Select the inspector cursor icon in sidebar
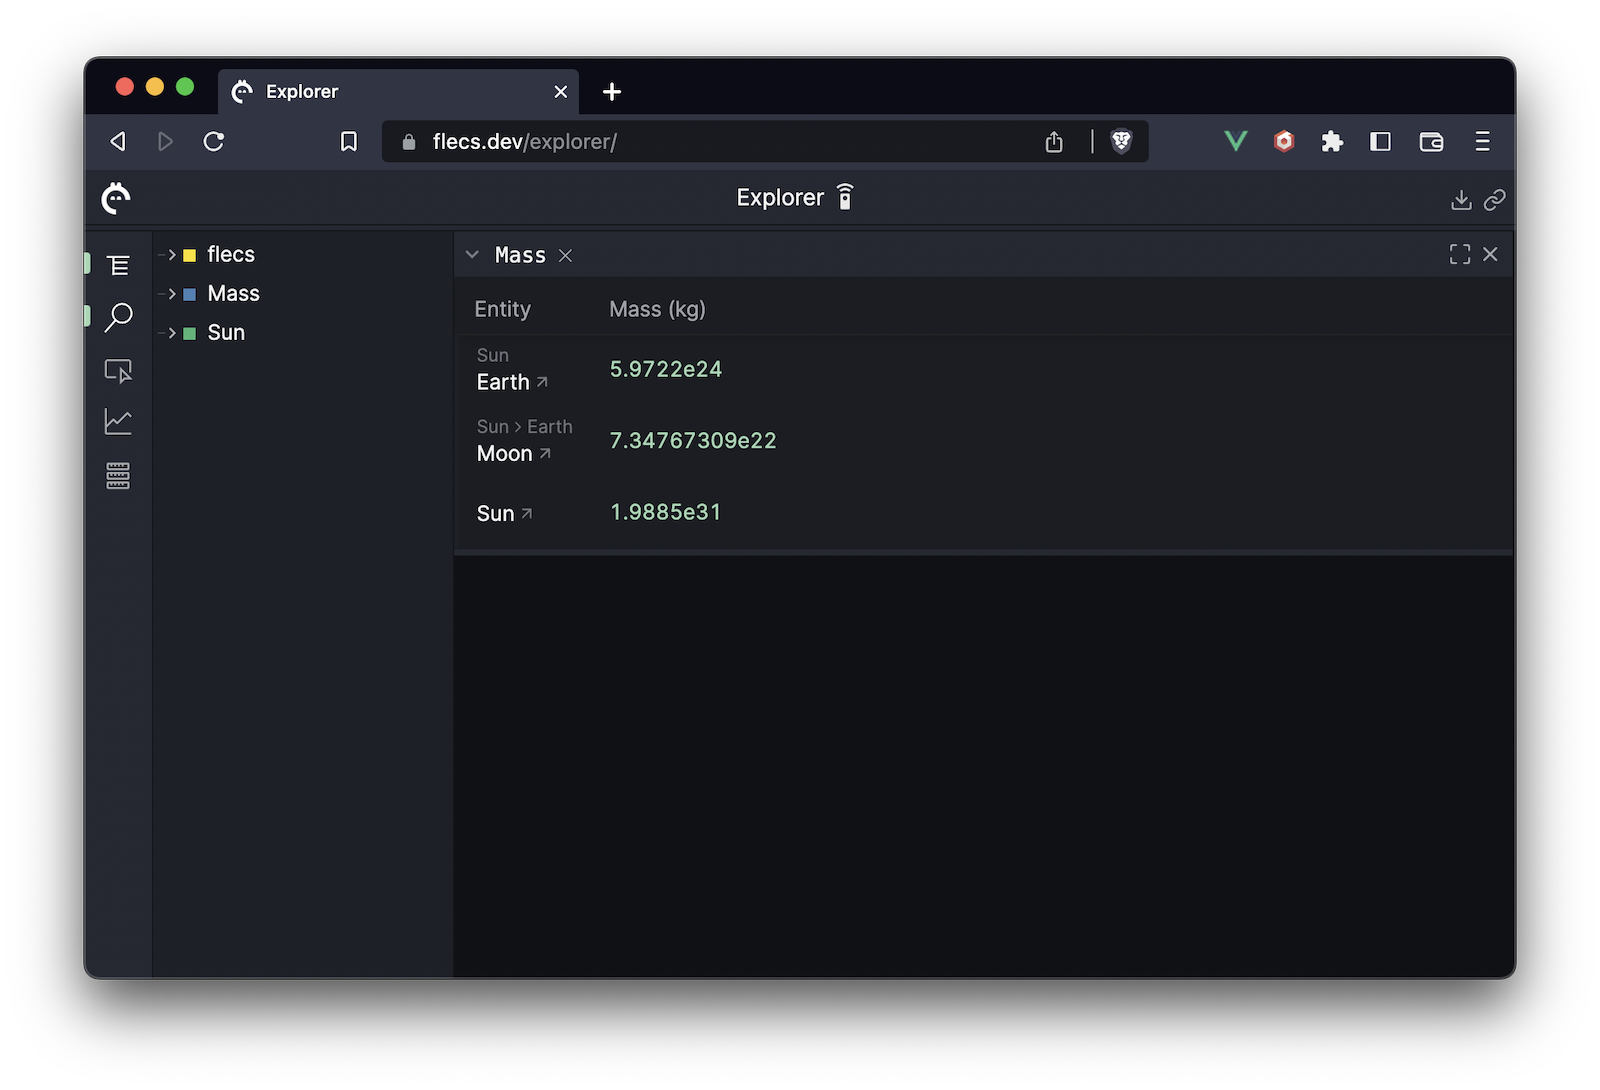 click(118, 371)
